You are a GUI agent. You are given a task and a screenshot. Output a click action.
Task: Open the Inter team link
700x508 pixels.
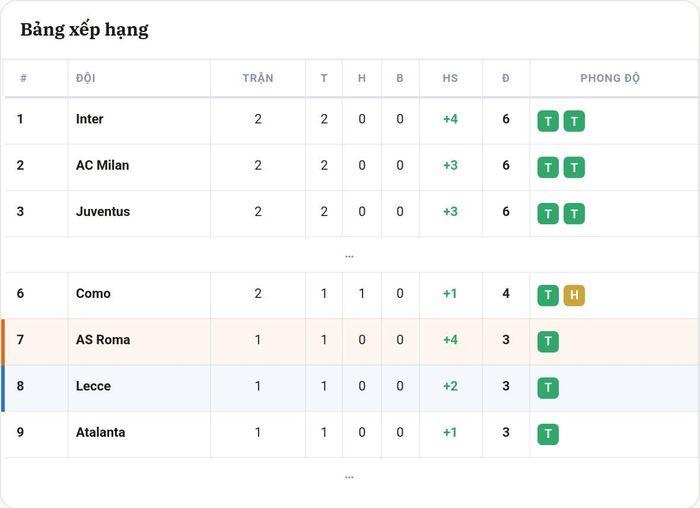pyautogui.click(x=89, y=119)
